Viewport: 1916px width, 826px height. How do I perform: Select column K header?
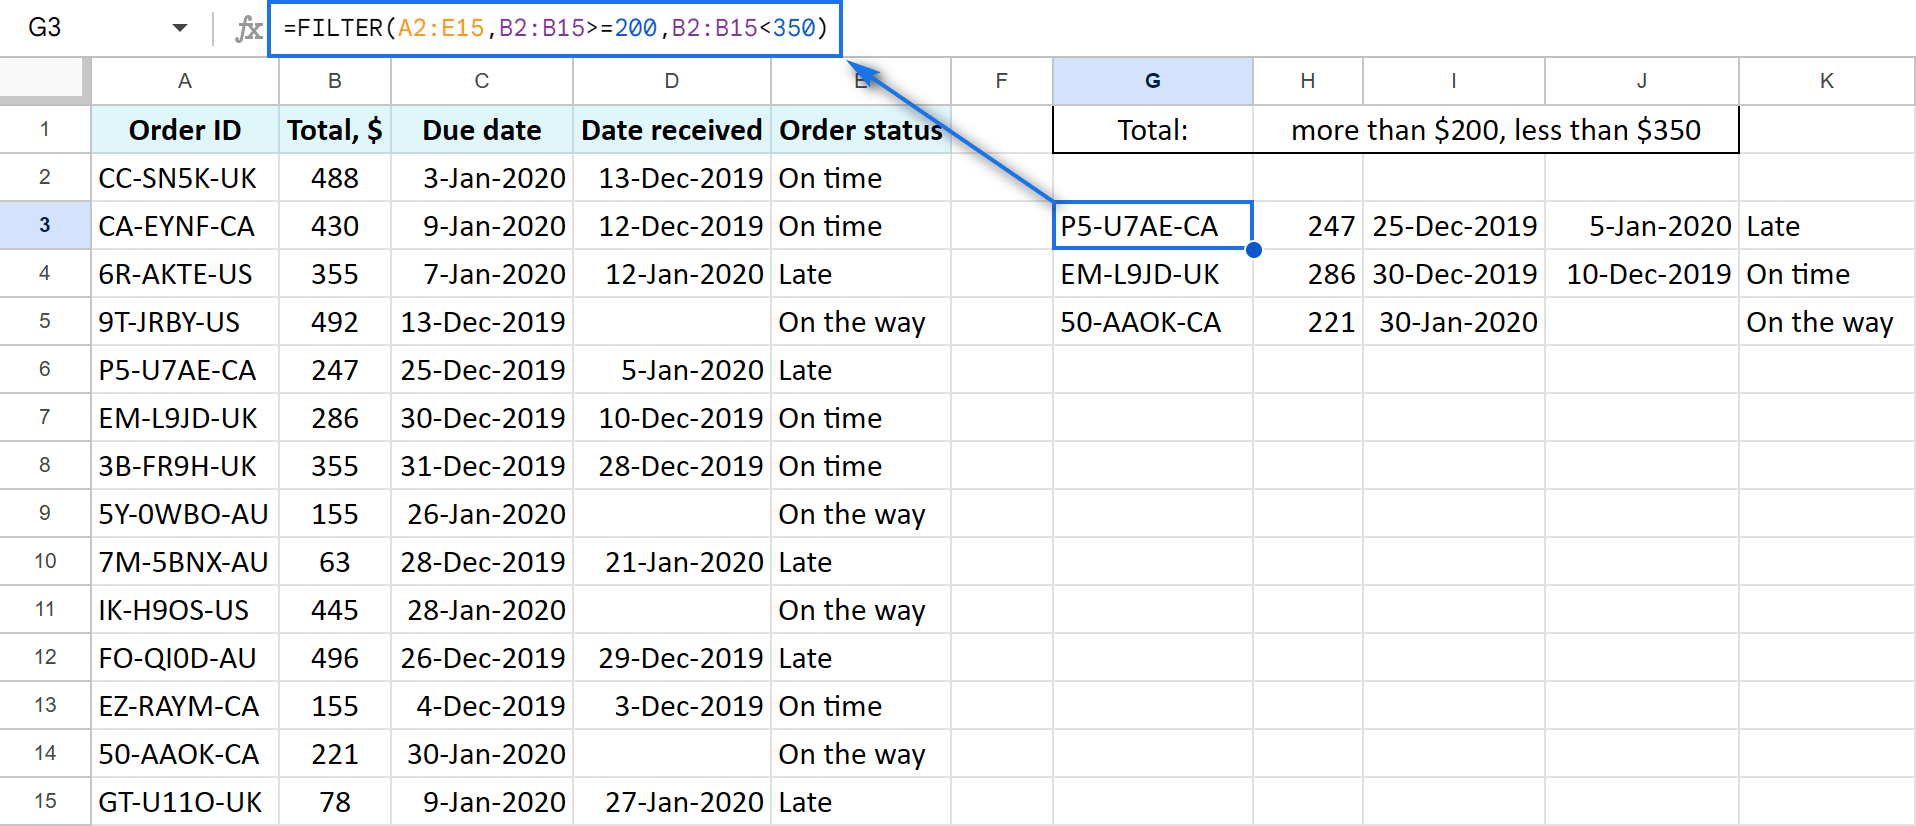[1826, 81]
